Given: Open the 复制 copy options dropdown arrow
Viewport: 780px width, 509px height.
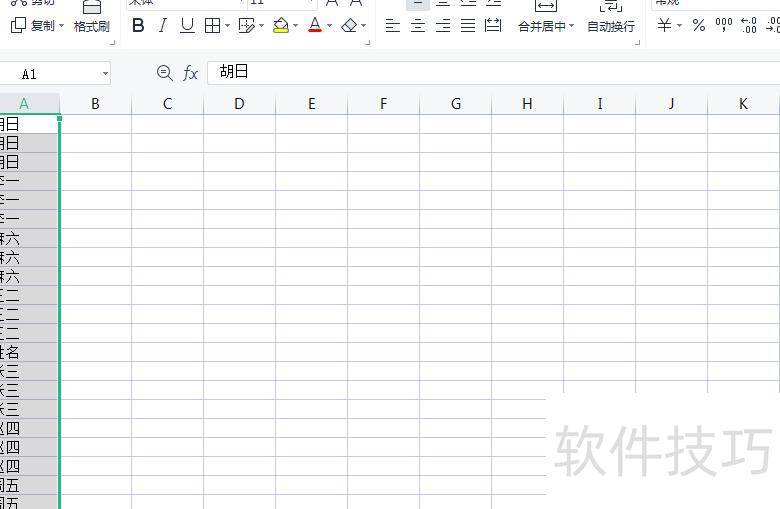Looking at the screenshot, I should click(62, 25).
